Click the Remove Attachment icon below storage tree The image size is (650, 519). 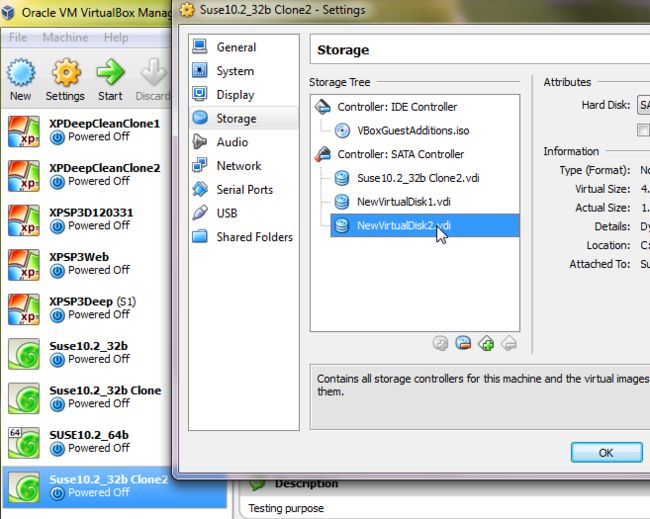click(x=463, y=343)
